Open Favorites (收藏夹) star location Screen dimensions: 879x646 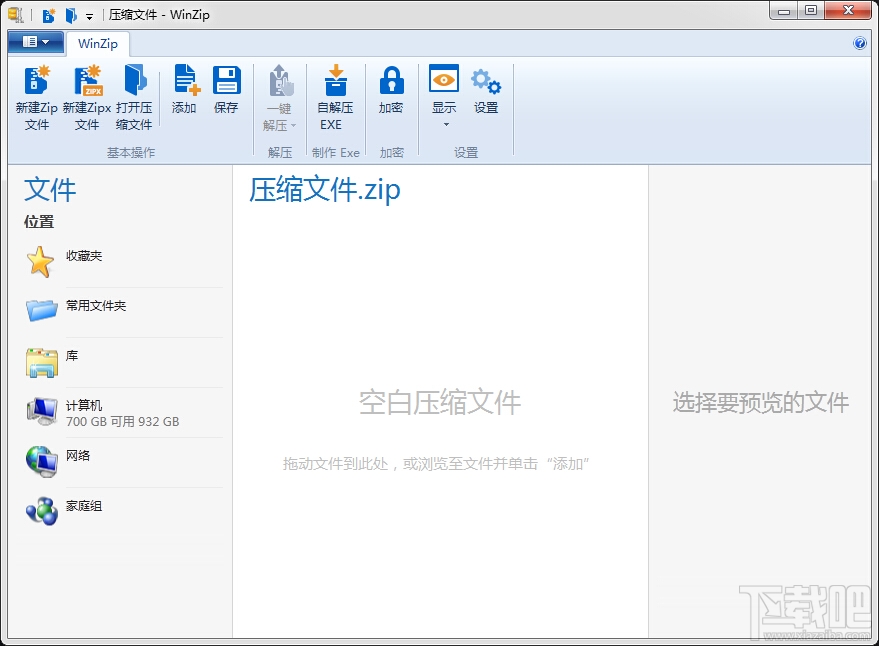(x=123, y=262)
